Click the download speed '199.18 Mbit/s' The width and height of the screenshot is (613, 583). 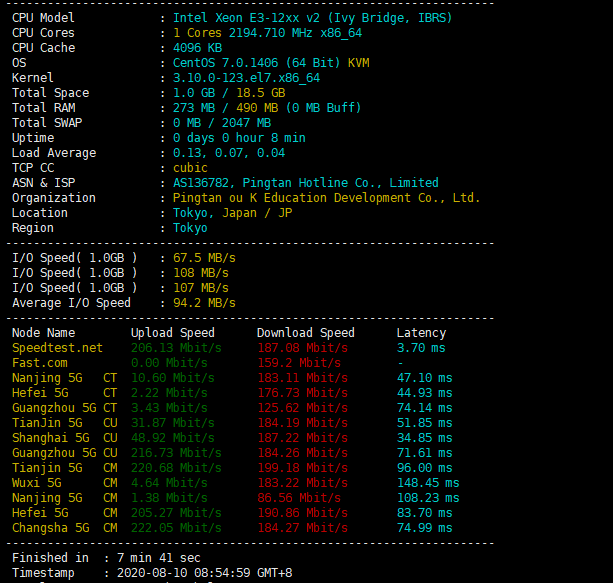click(x=303, y=468)
